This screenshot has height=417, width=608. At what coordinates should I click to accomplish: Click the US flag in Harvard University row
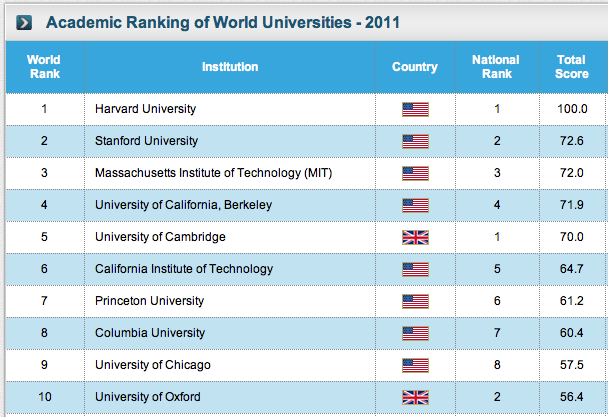415,109
